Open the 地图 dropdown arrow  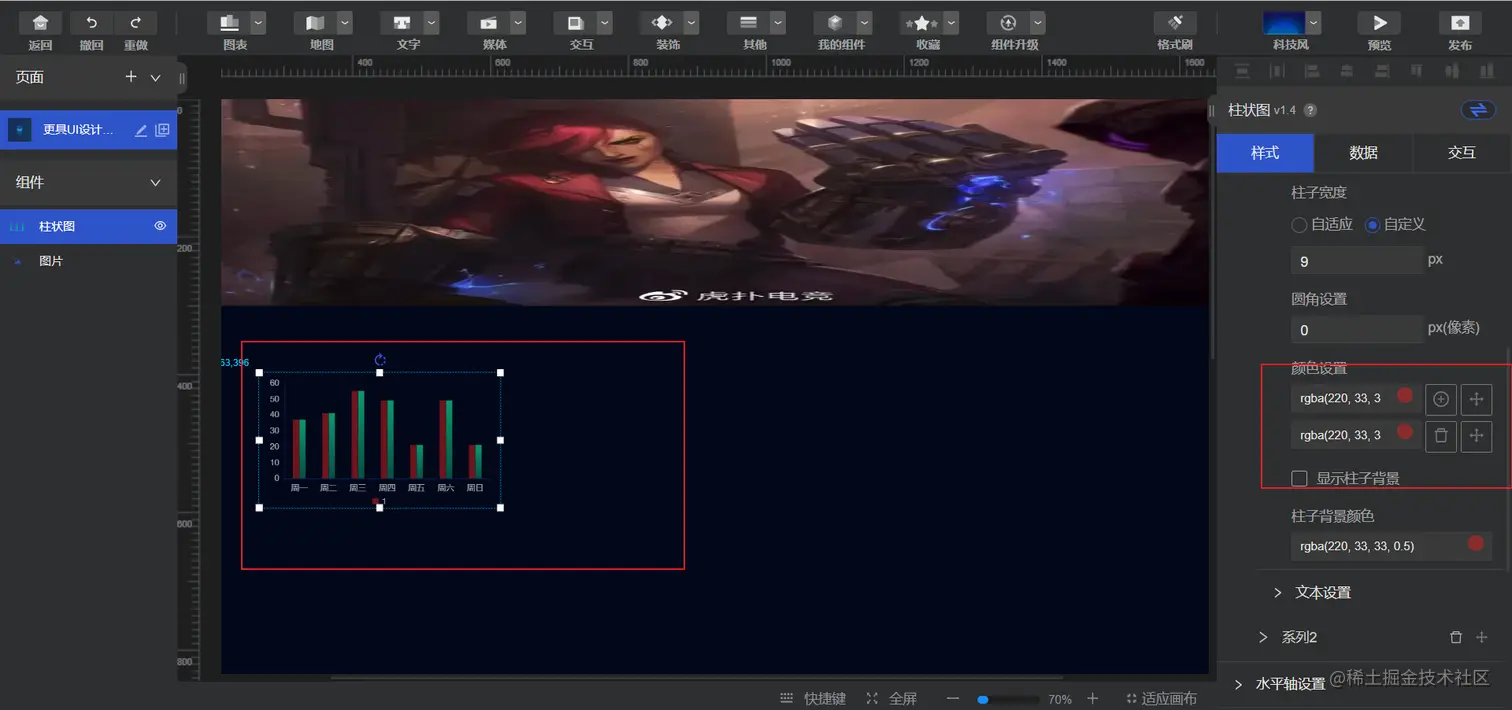(x=345, y=22)
